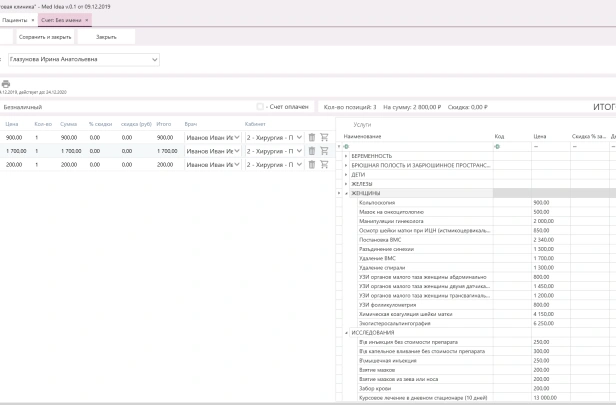This screenshot has width=616, height=405.
Task: Click the print icon above the invoice
Action: [x=6, y=84]
